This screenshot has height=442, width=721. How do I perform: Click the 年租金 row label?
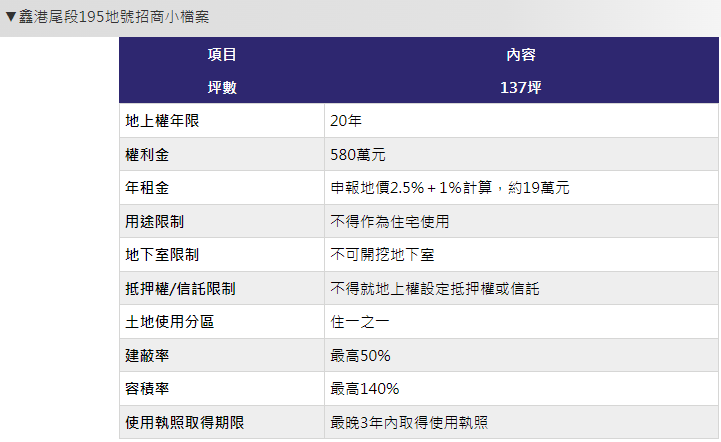pyautogui.click(x=147, y=188)
